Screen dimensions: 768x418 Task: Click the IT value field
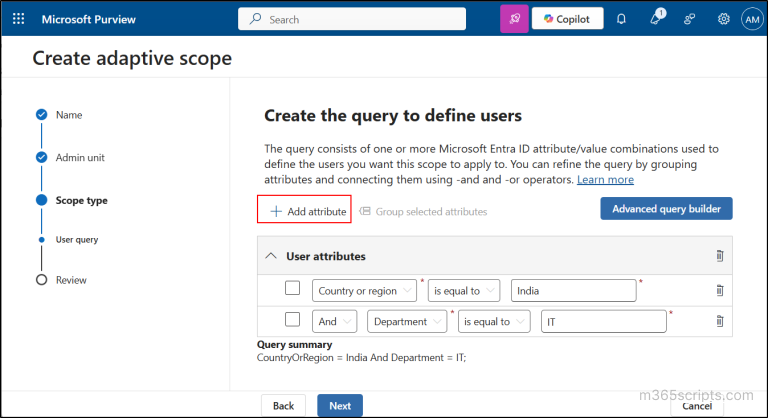point(603,321)
